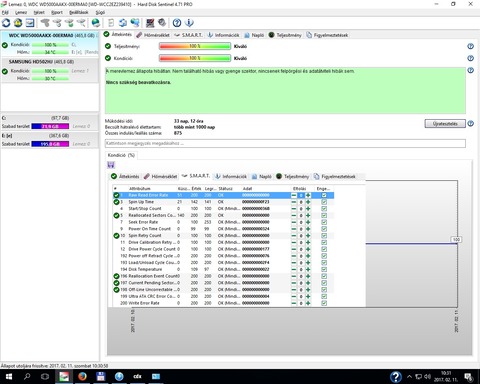Click the comment input field below statistics
The image size is (480, 384).
click(285, 143)
